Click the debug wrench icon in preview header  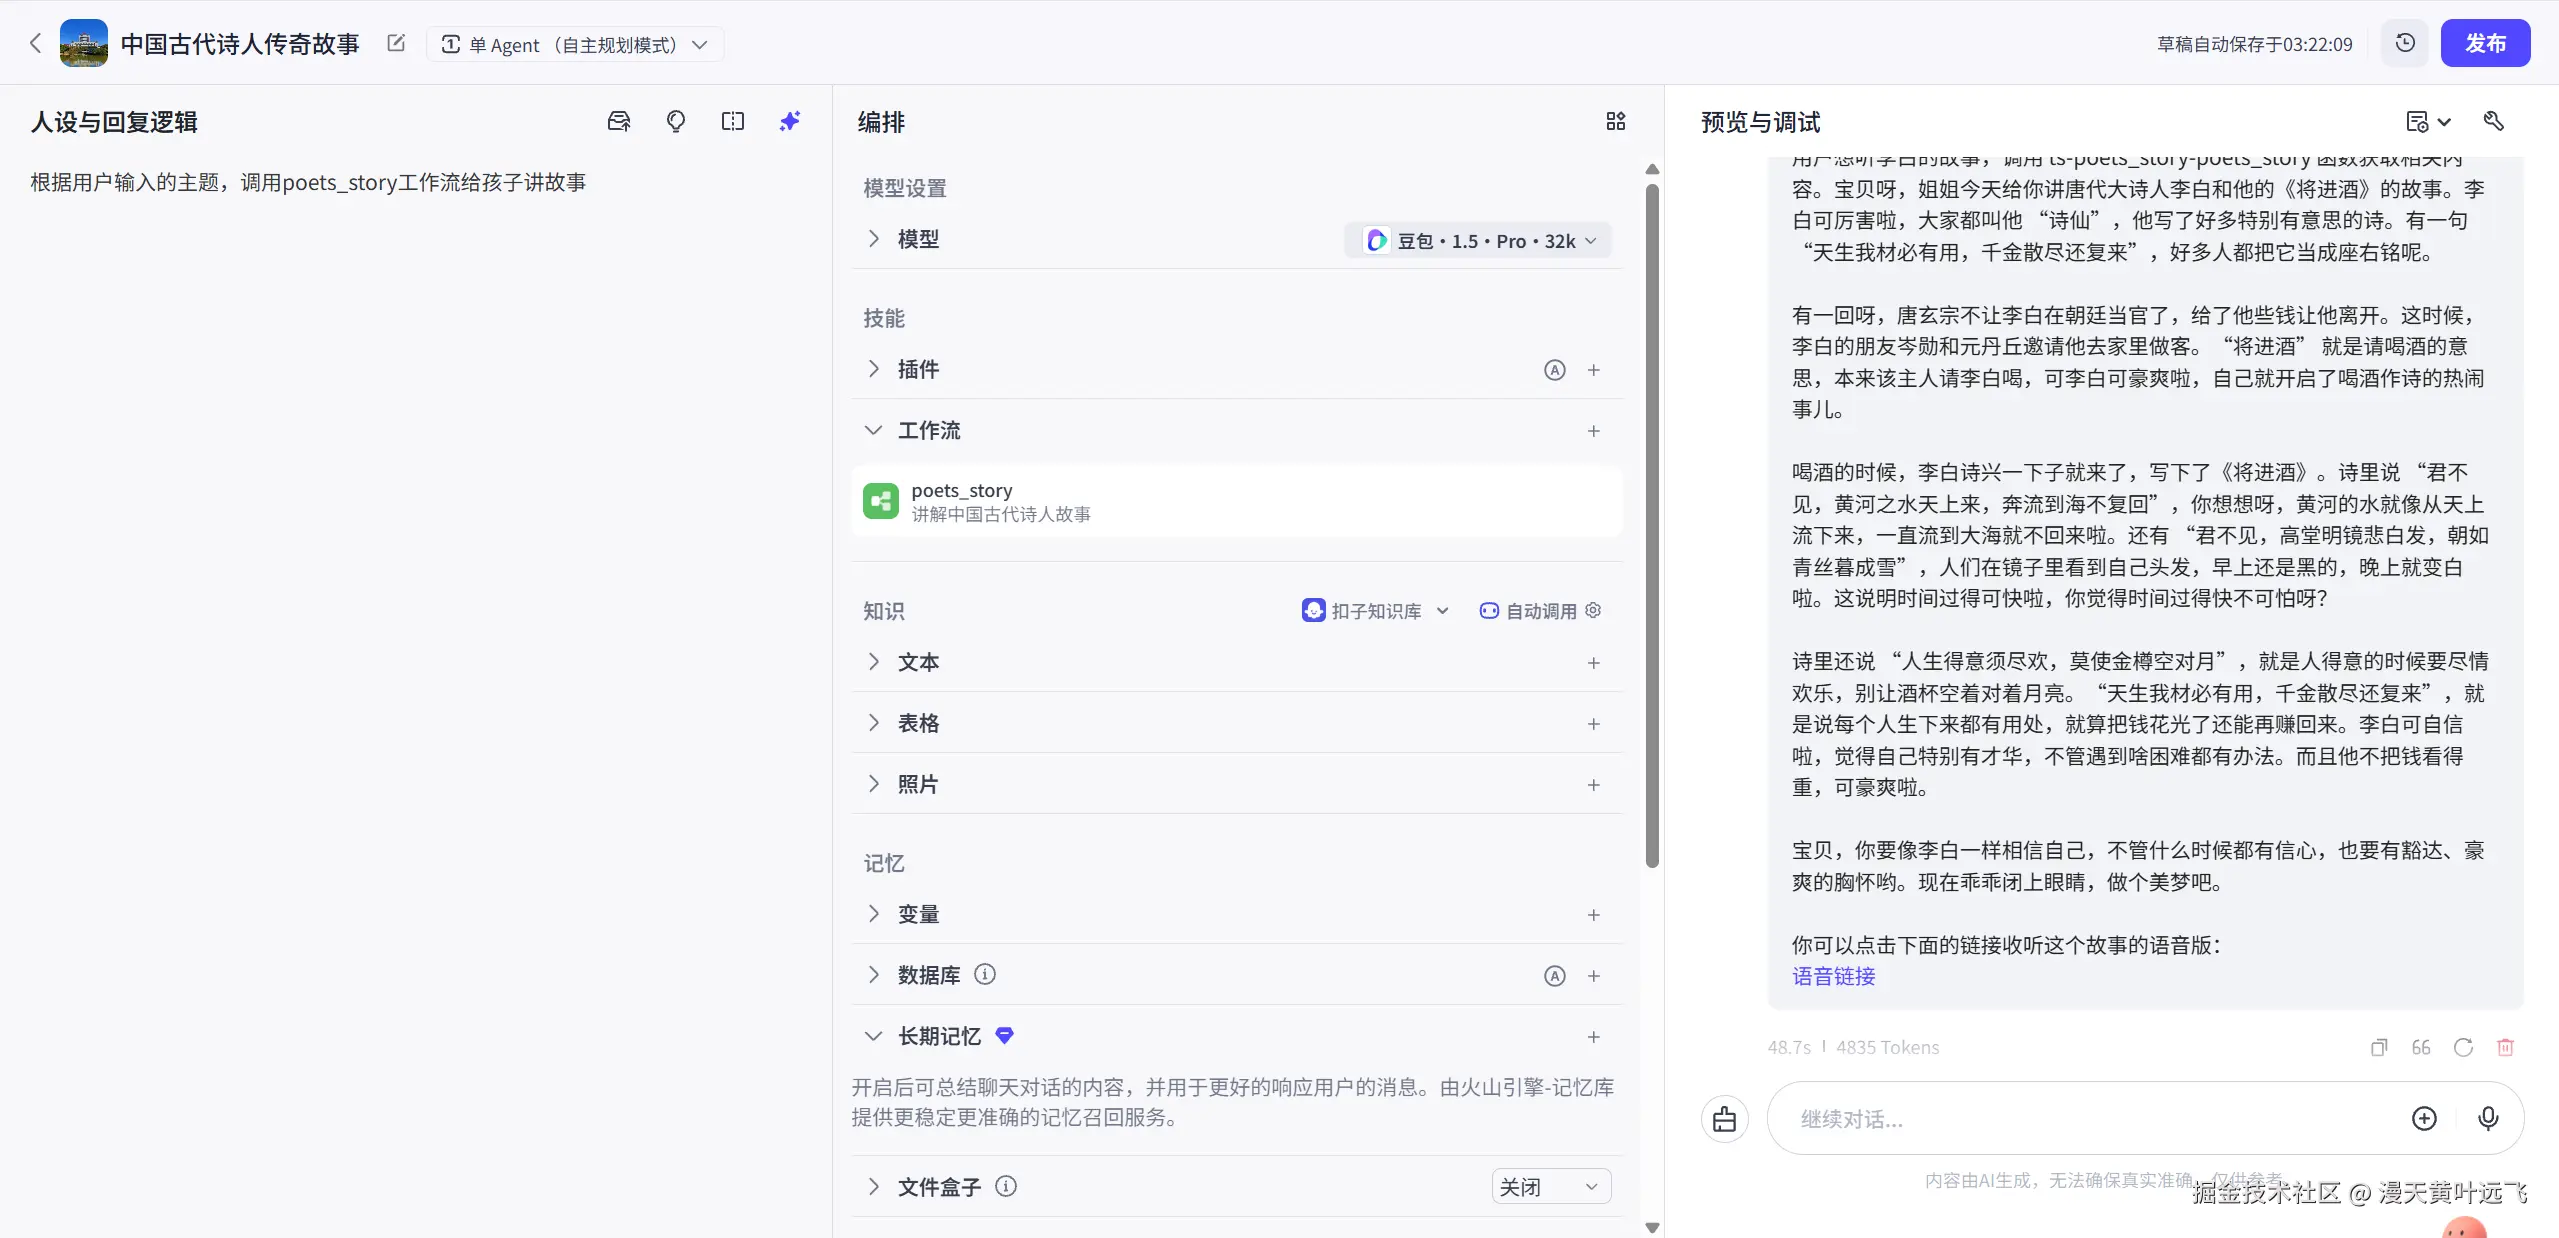2494,121
